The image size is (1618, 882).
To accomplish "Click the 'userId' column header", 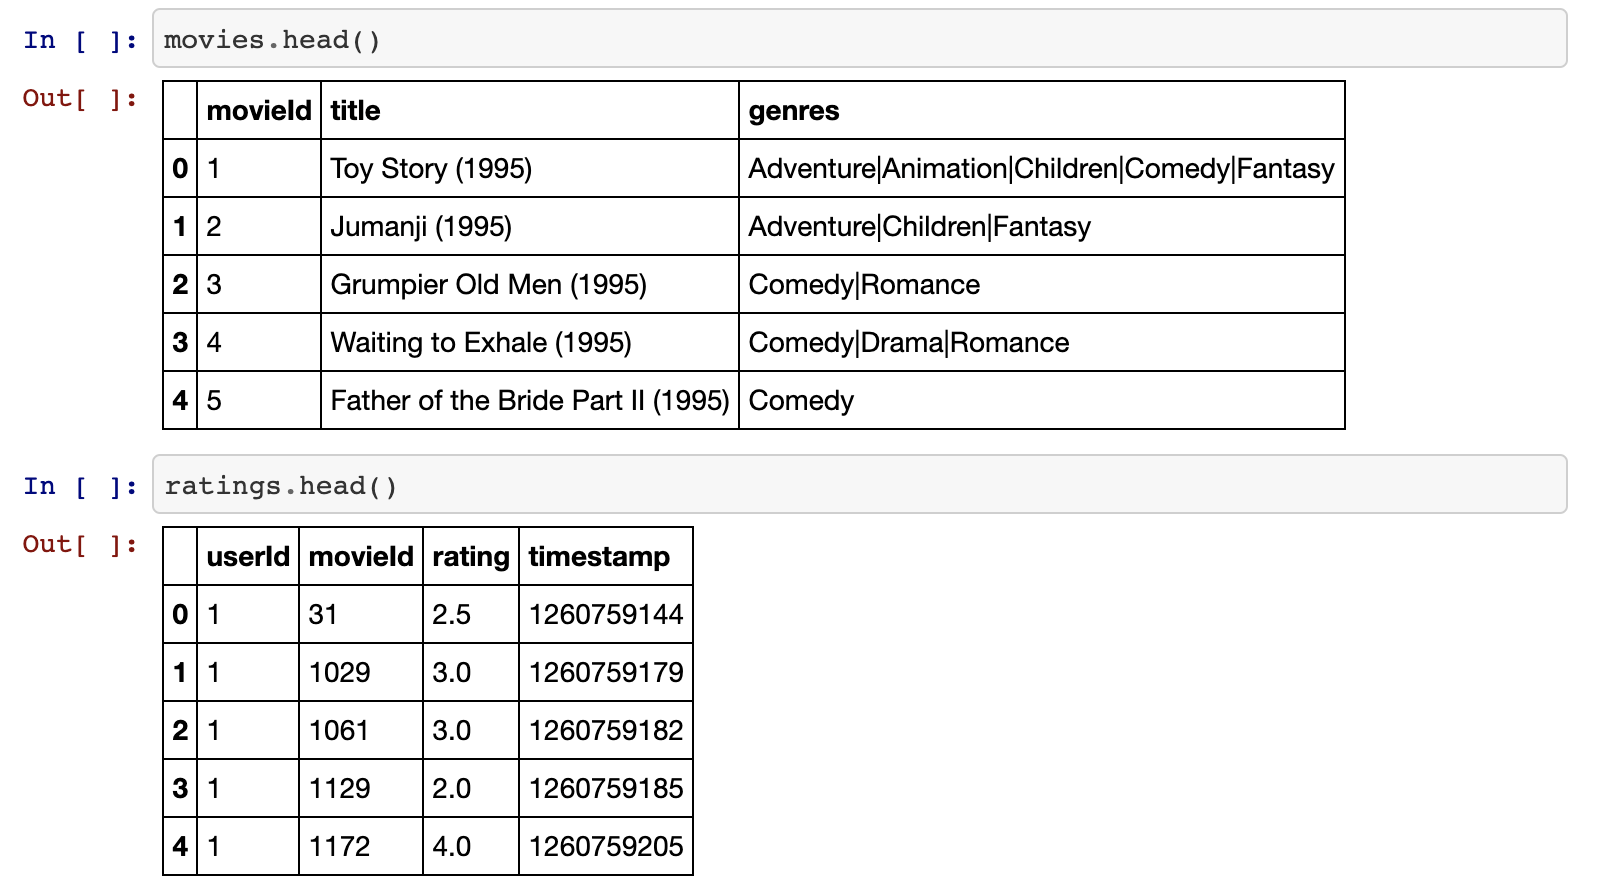I will tap(248, 557).
